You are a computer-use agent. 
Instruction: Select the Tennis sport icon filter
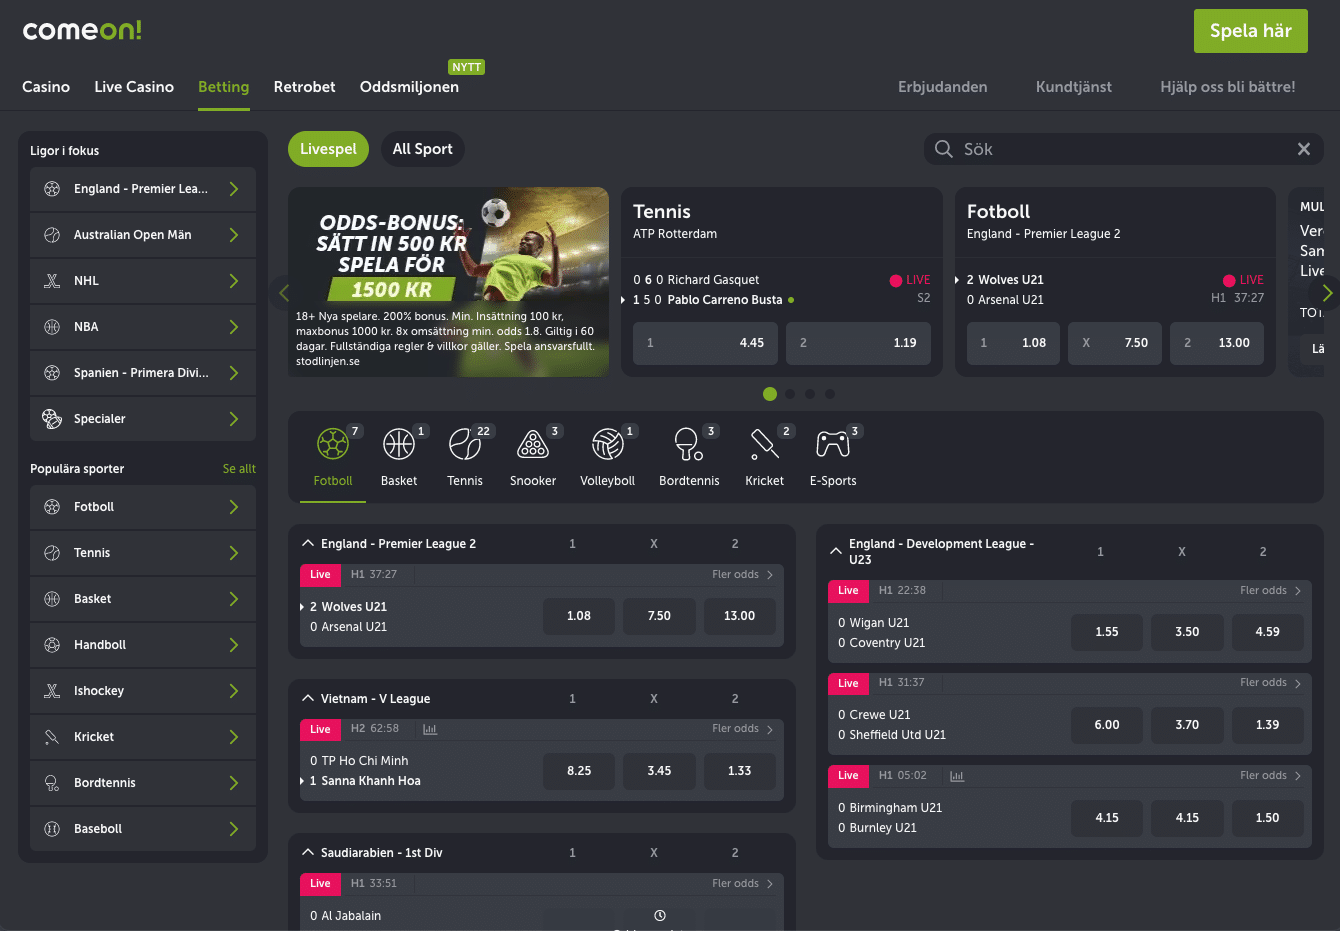click(x=465, y=444)
